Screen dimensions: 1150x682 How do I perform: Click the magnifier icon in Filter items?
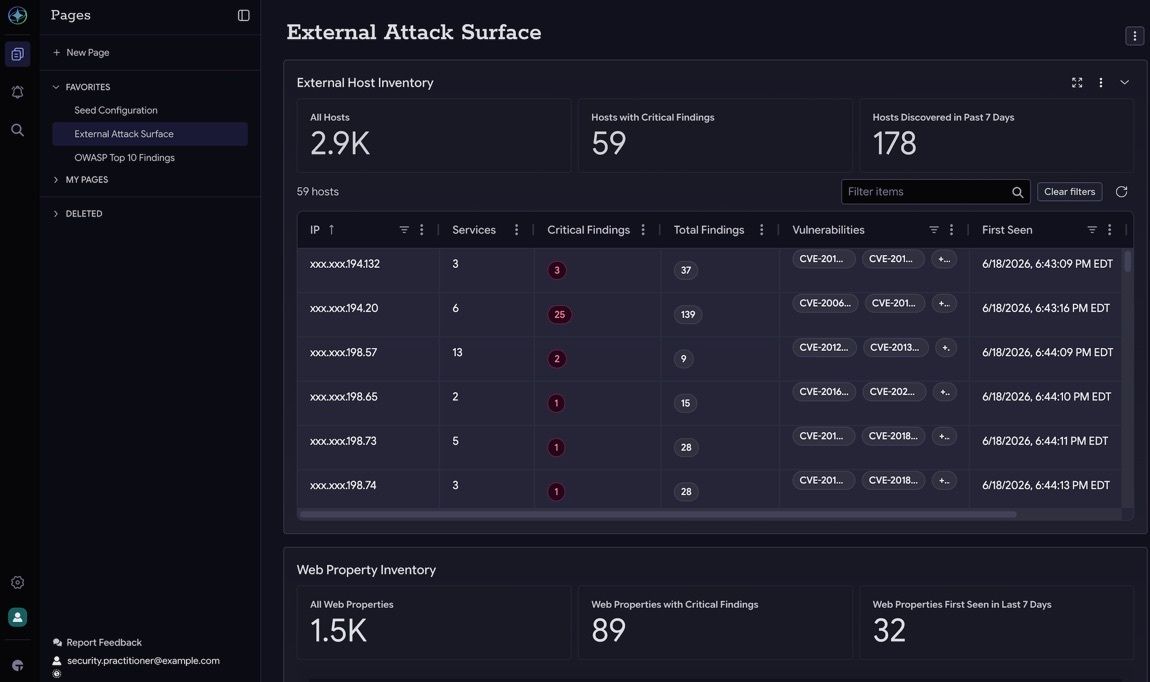1017,192
